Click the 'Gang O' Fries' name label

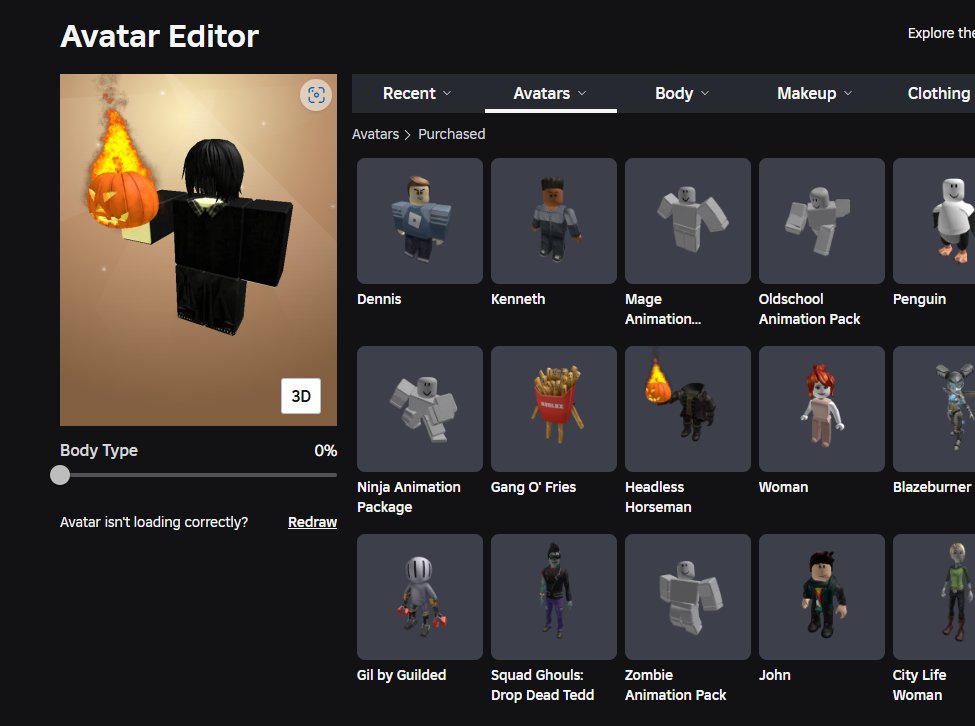(534, 487)
